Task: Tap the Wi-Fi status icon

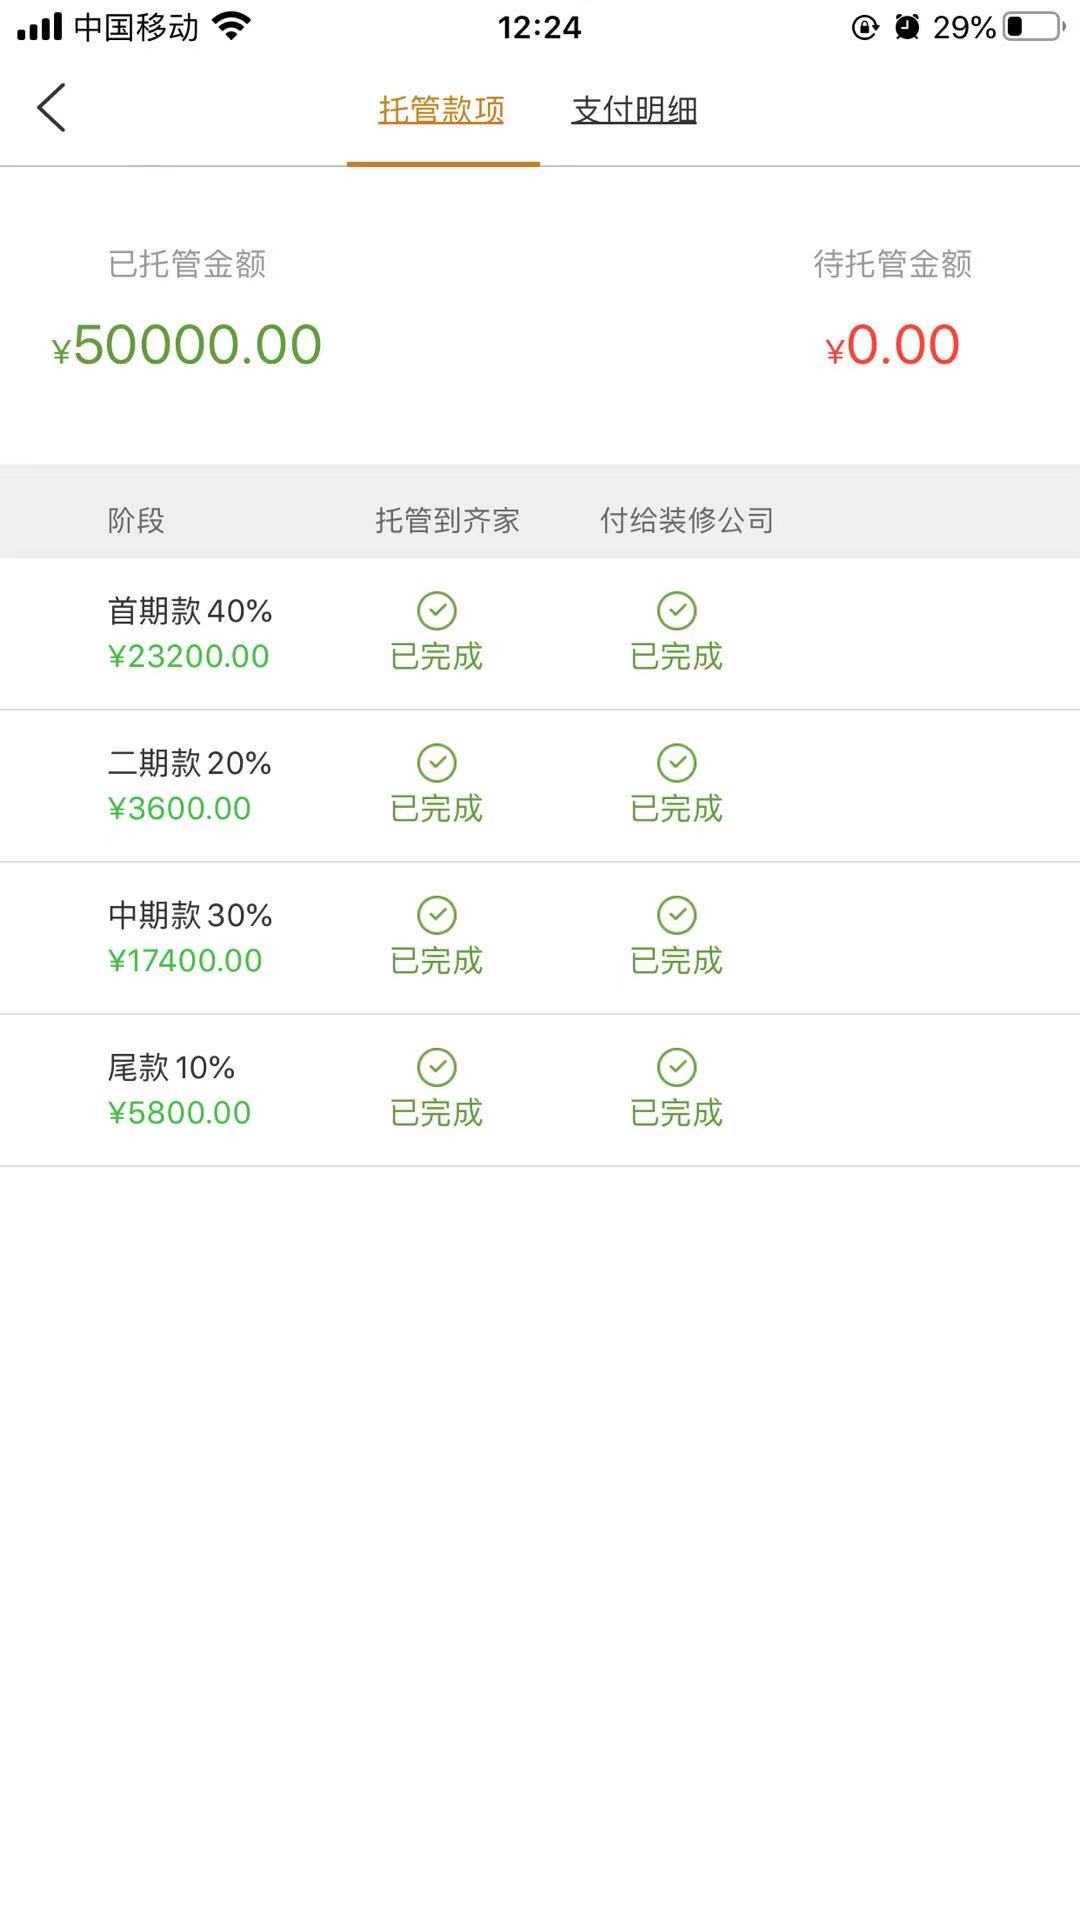Action: (x=232, y=27)
